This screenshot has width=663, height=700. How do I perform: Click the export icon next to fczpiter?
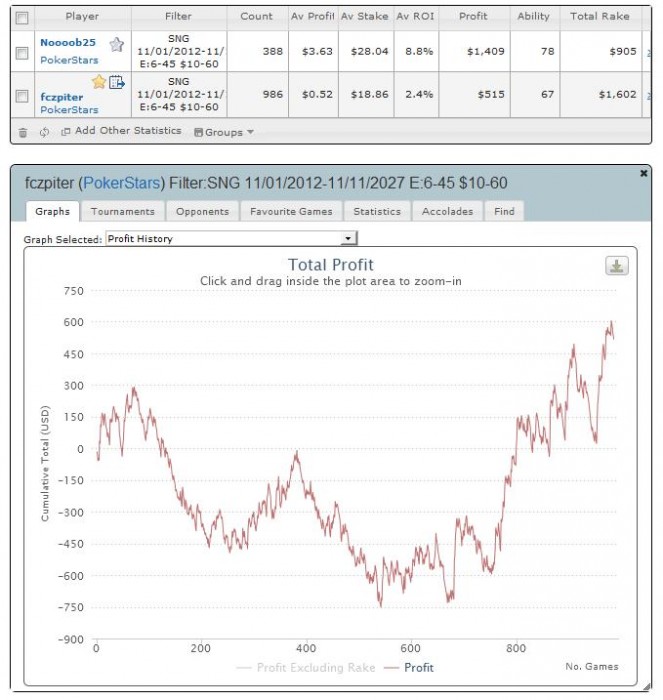pos(117,82)
